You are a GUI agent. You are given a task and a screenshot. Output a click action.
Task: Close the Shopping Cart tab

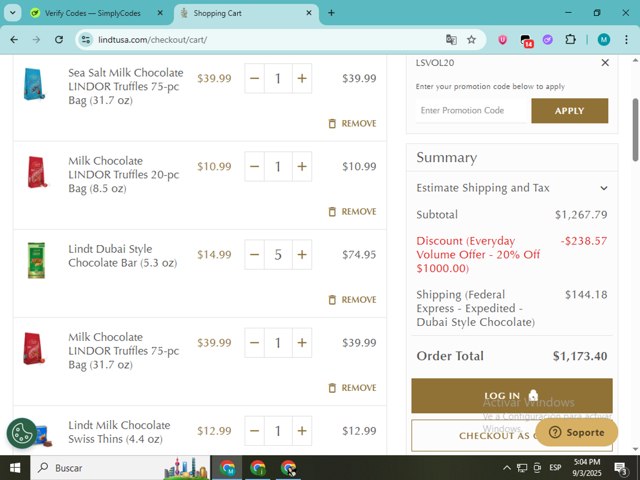[x=309, y=13]
